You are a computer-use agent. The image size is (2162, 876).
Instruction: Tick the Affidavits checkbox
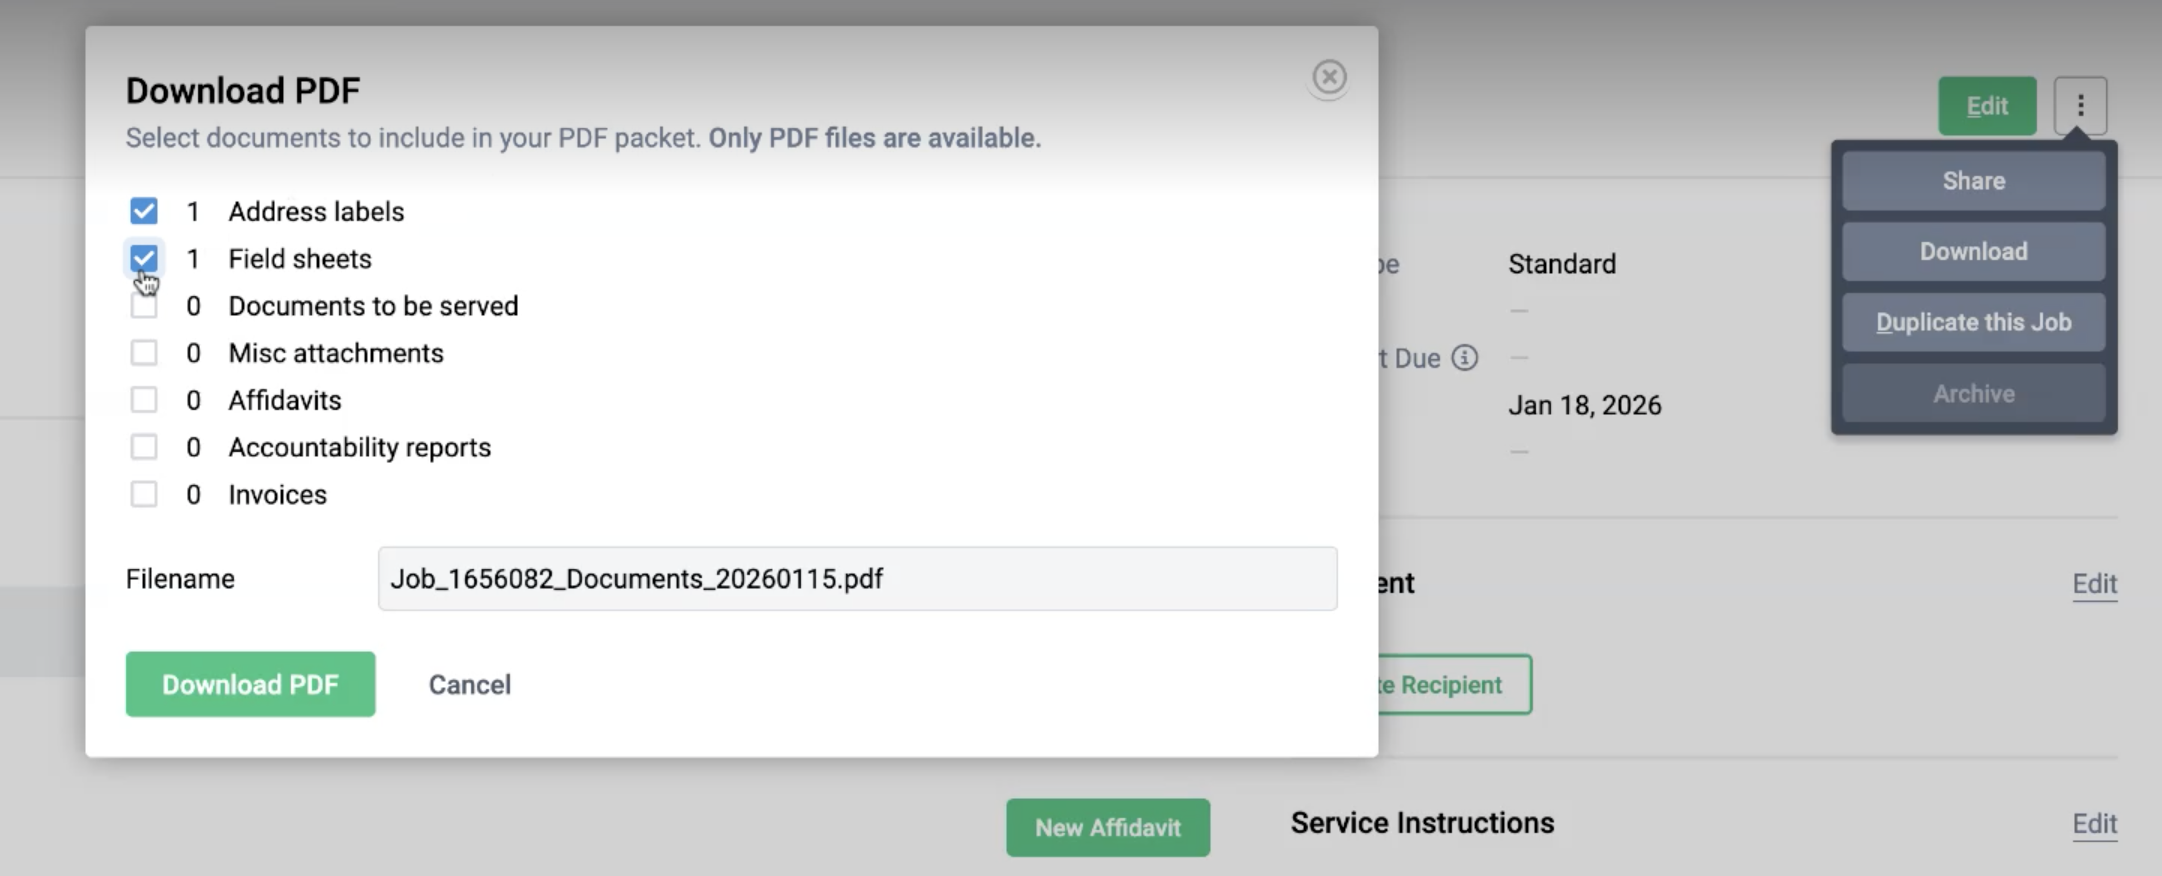point(144,400)
